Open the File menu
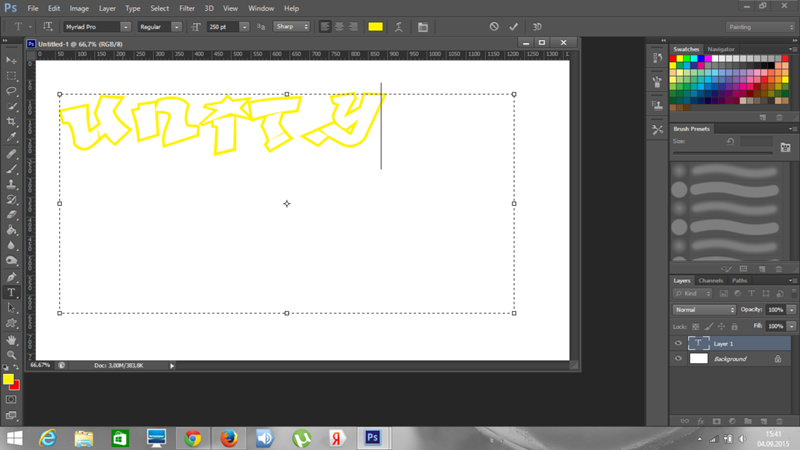Screen dimensions: 800x450 pyautogui.click(x=33, y=8)
